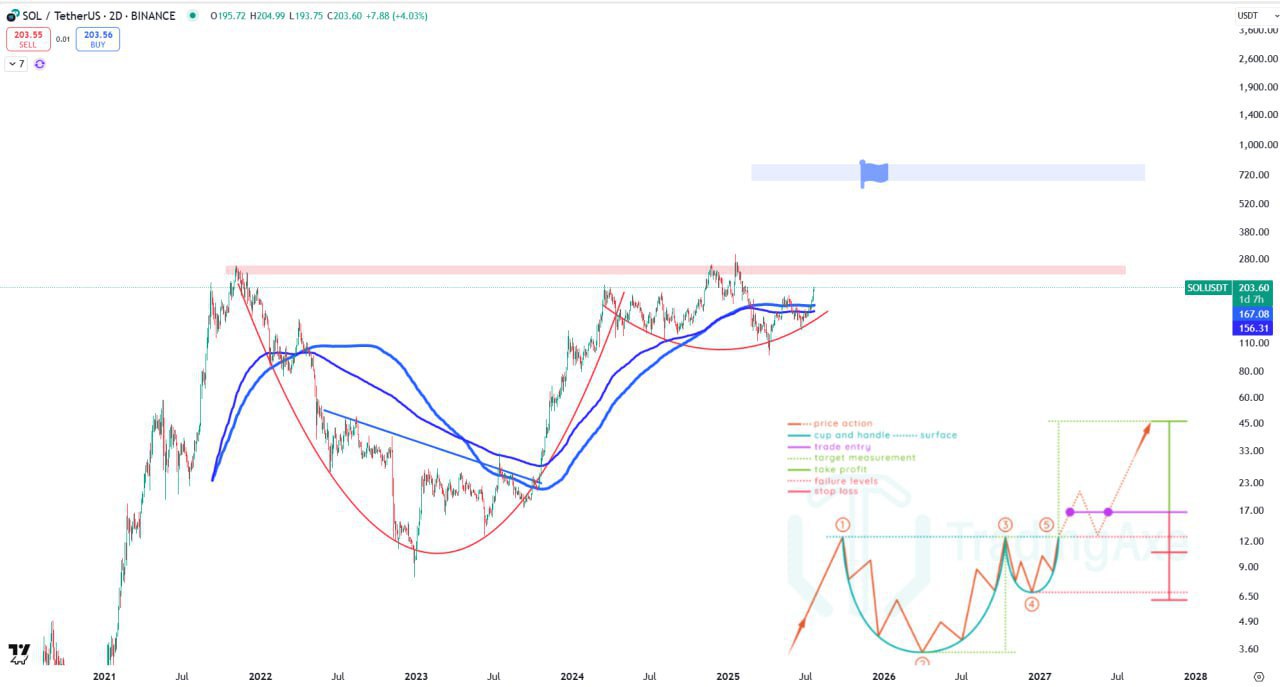Click the 2025 label on time axis
Viewport: 1280px width, 687px height.
(728, 677)
